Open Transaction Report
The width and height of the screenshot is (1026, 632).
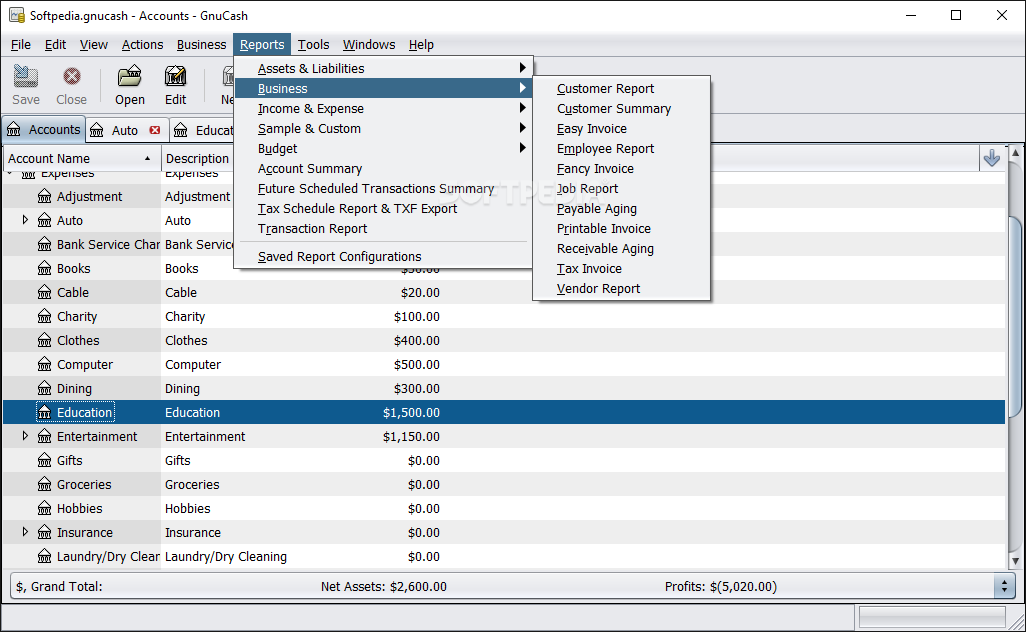pos(383,229)
